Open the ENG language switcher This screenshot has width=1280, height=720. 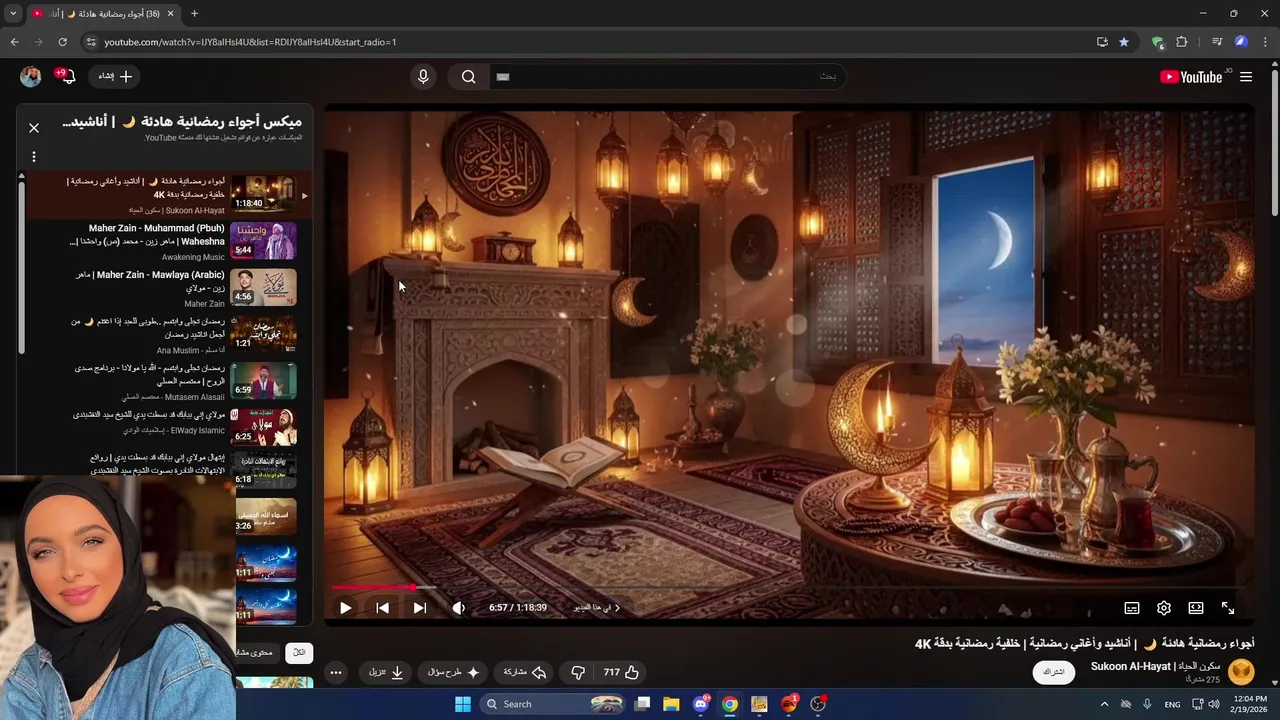(1172, 704)
